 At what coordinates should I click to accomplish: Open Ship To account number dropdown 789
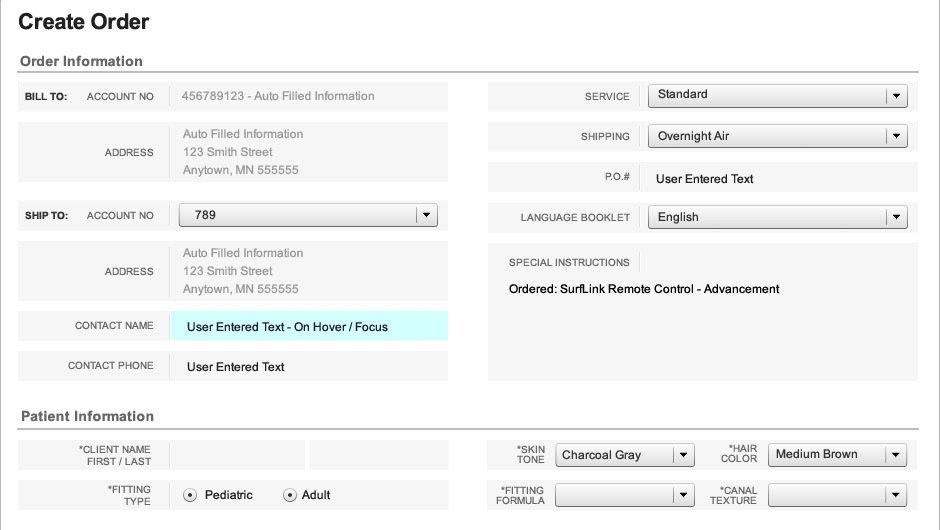click(308, 215)
